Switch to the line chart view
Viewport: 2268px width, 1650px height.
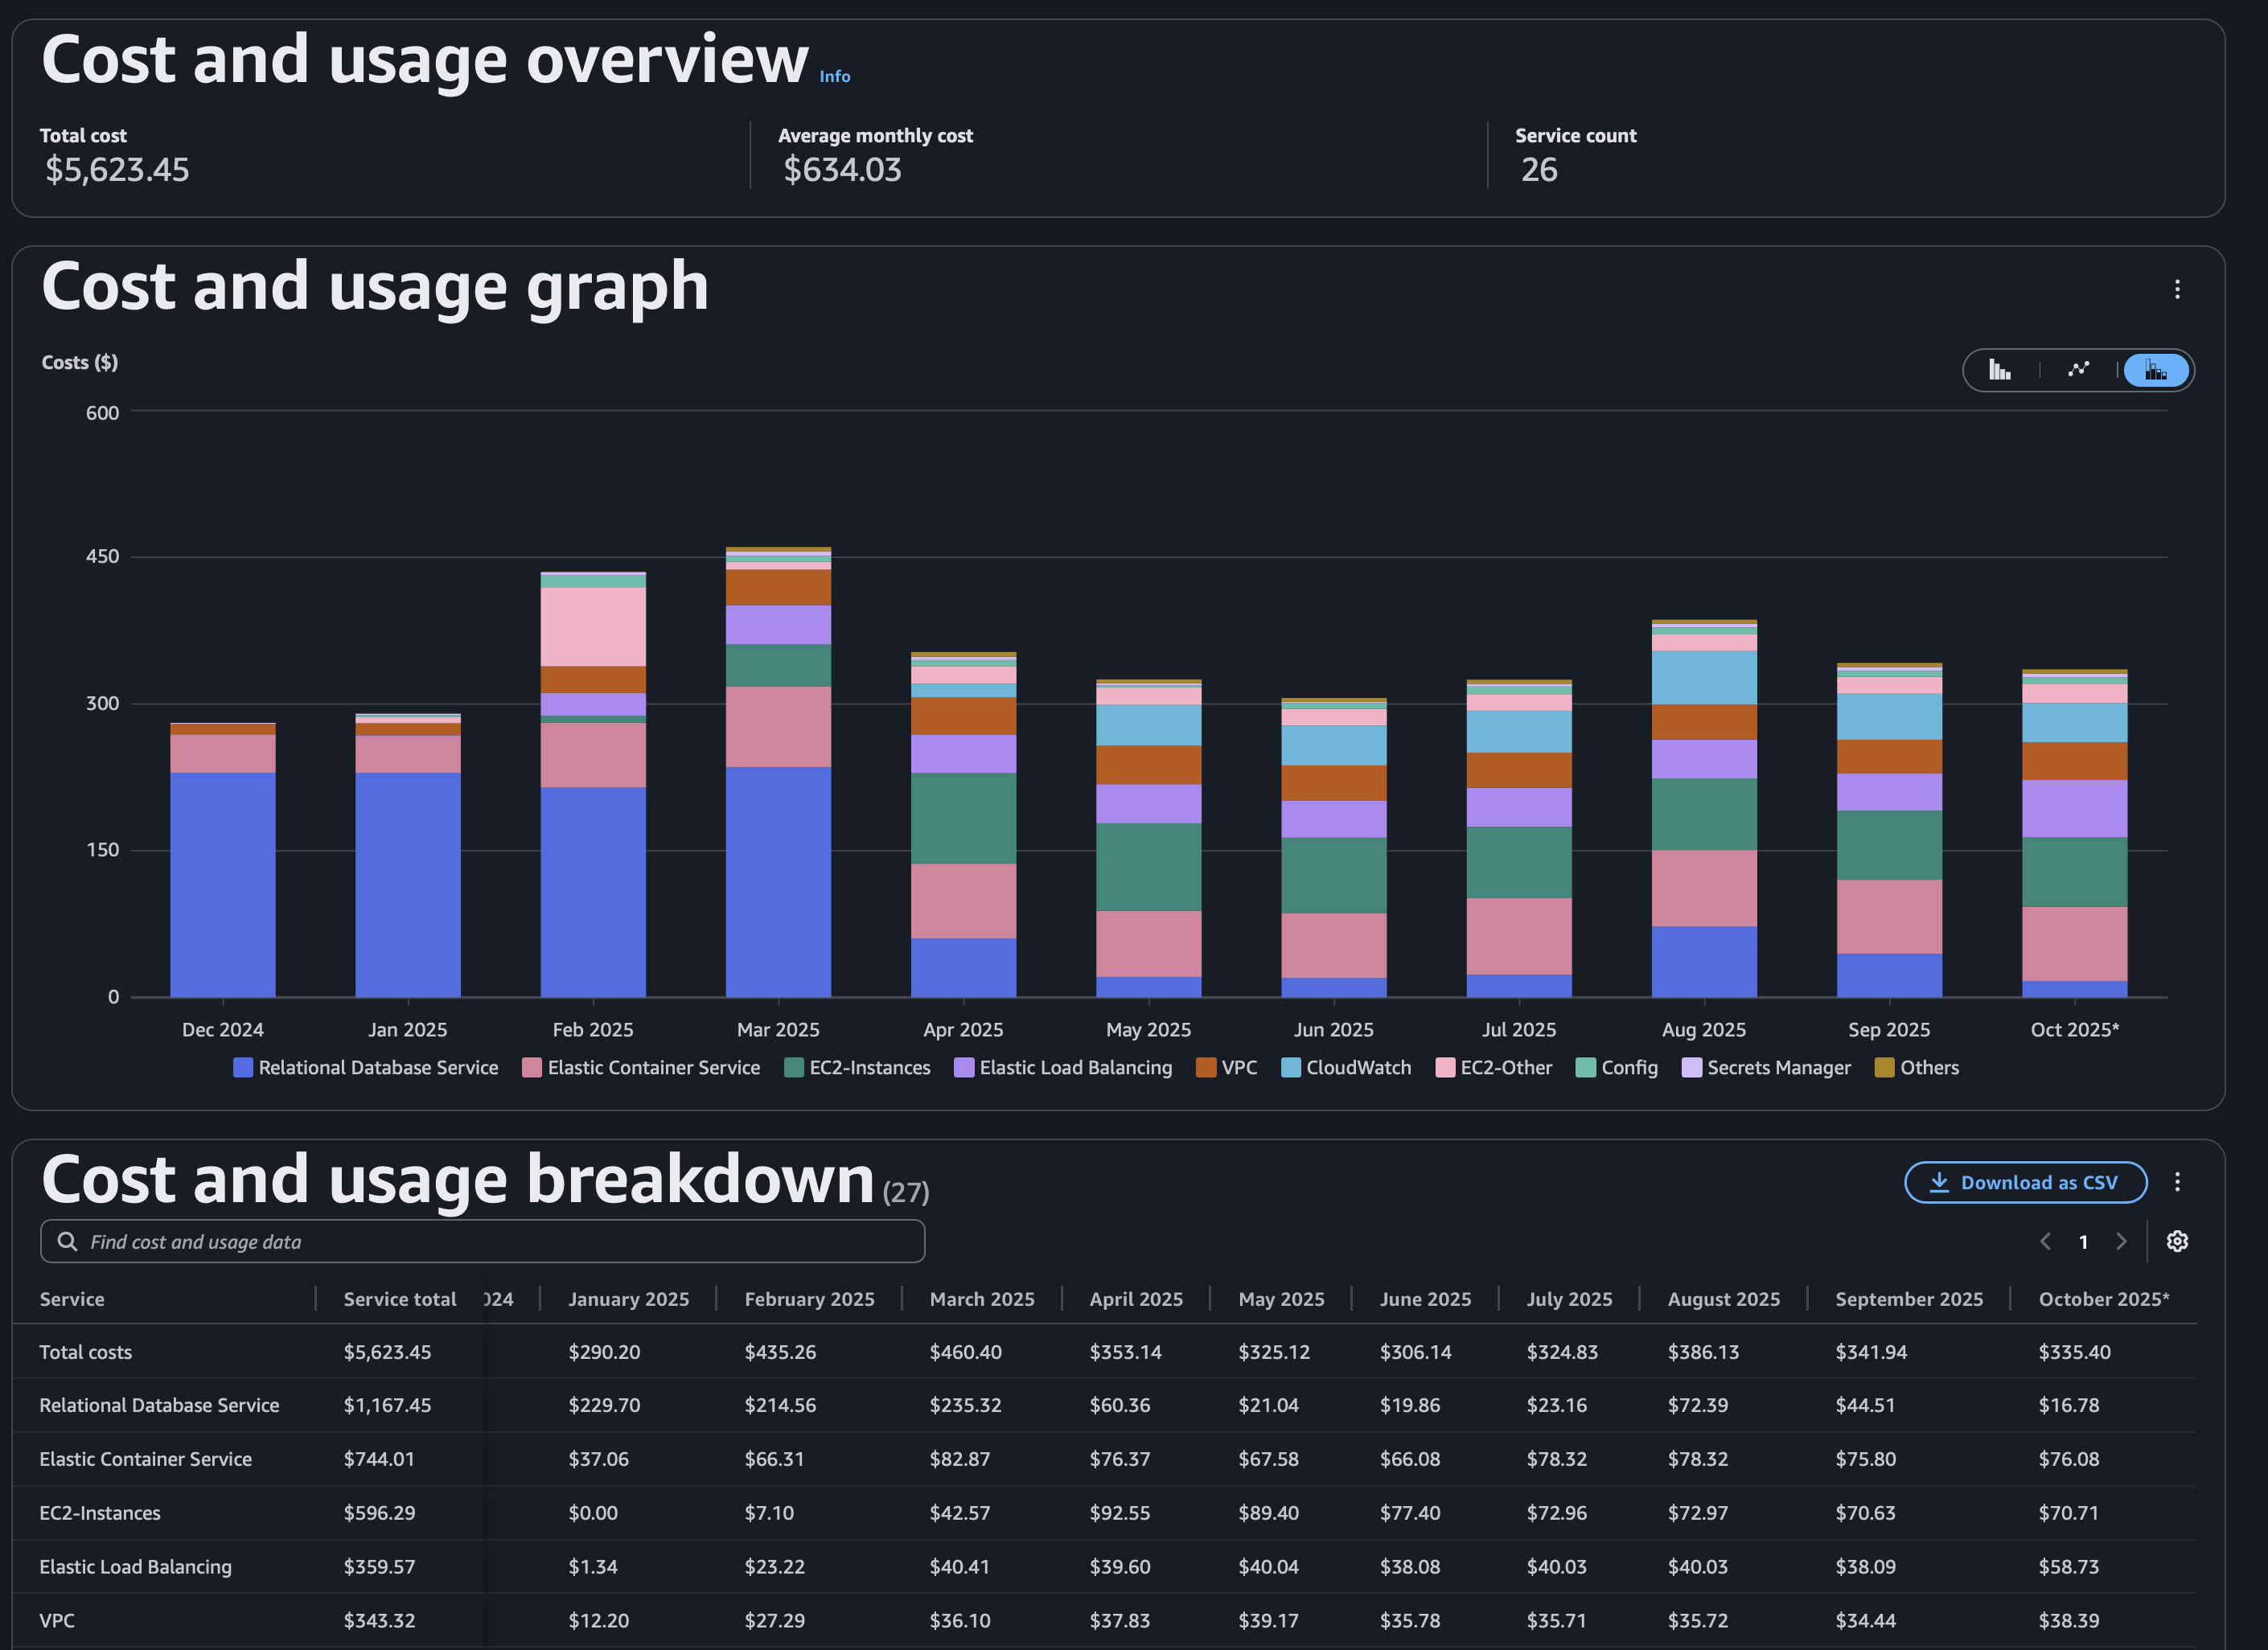pos(2078,370)
